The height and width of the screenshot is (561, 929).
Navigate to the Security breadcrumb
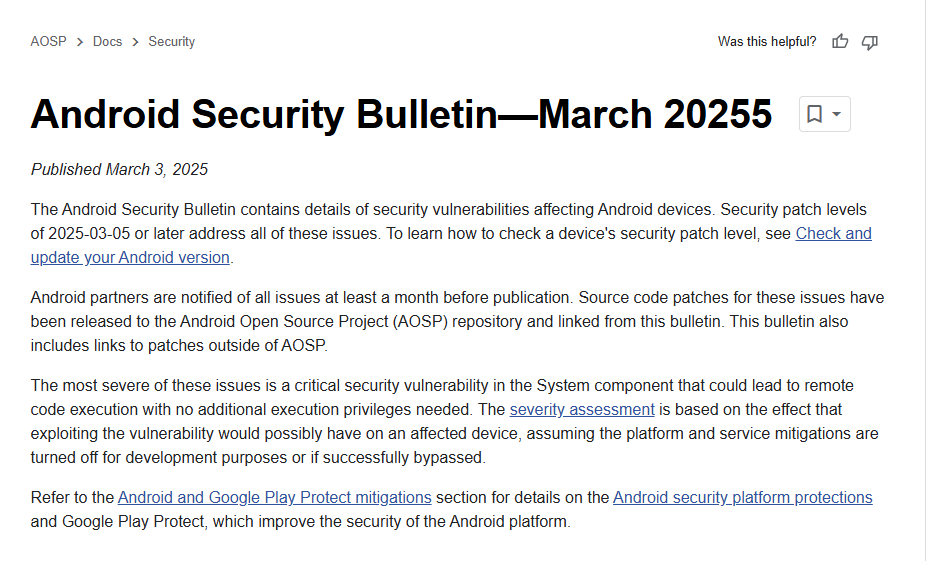click(x=171, y=42)
